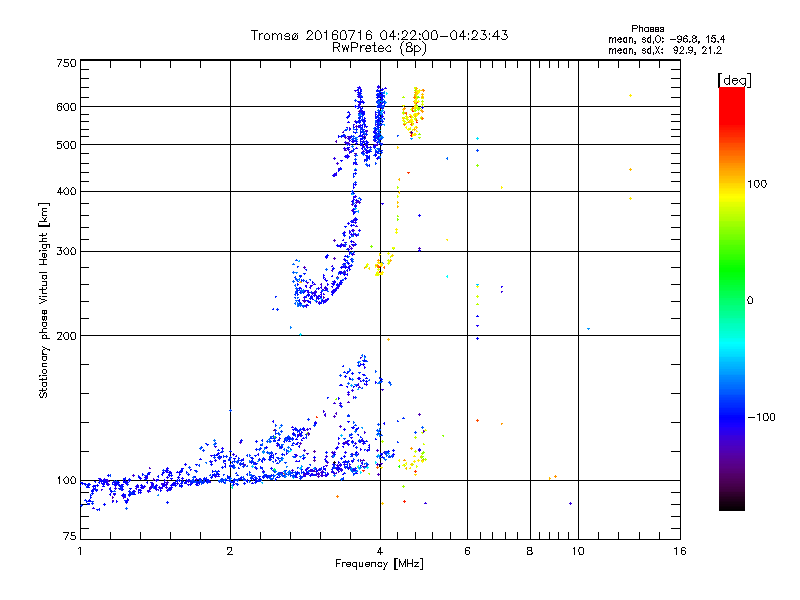The image size is (800, 600).
Task: Click the y-axis '75' tick label
Action: (x=70, y=536)
